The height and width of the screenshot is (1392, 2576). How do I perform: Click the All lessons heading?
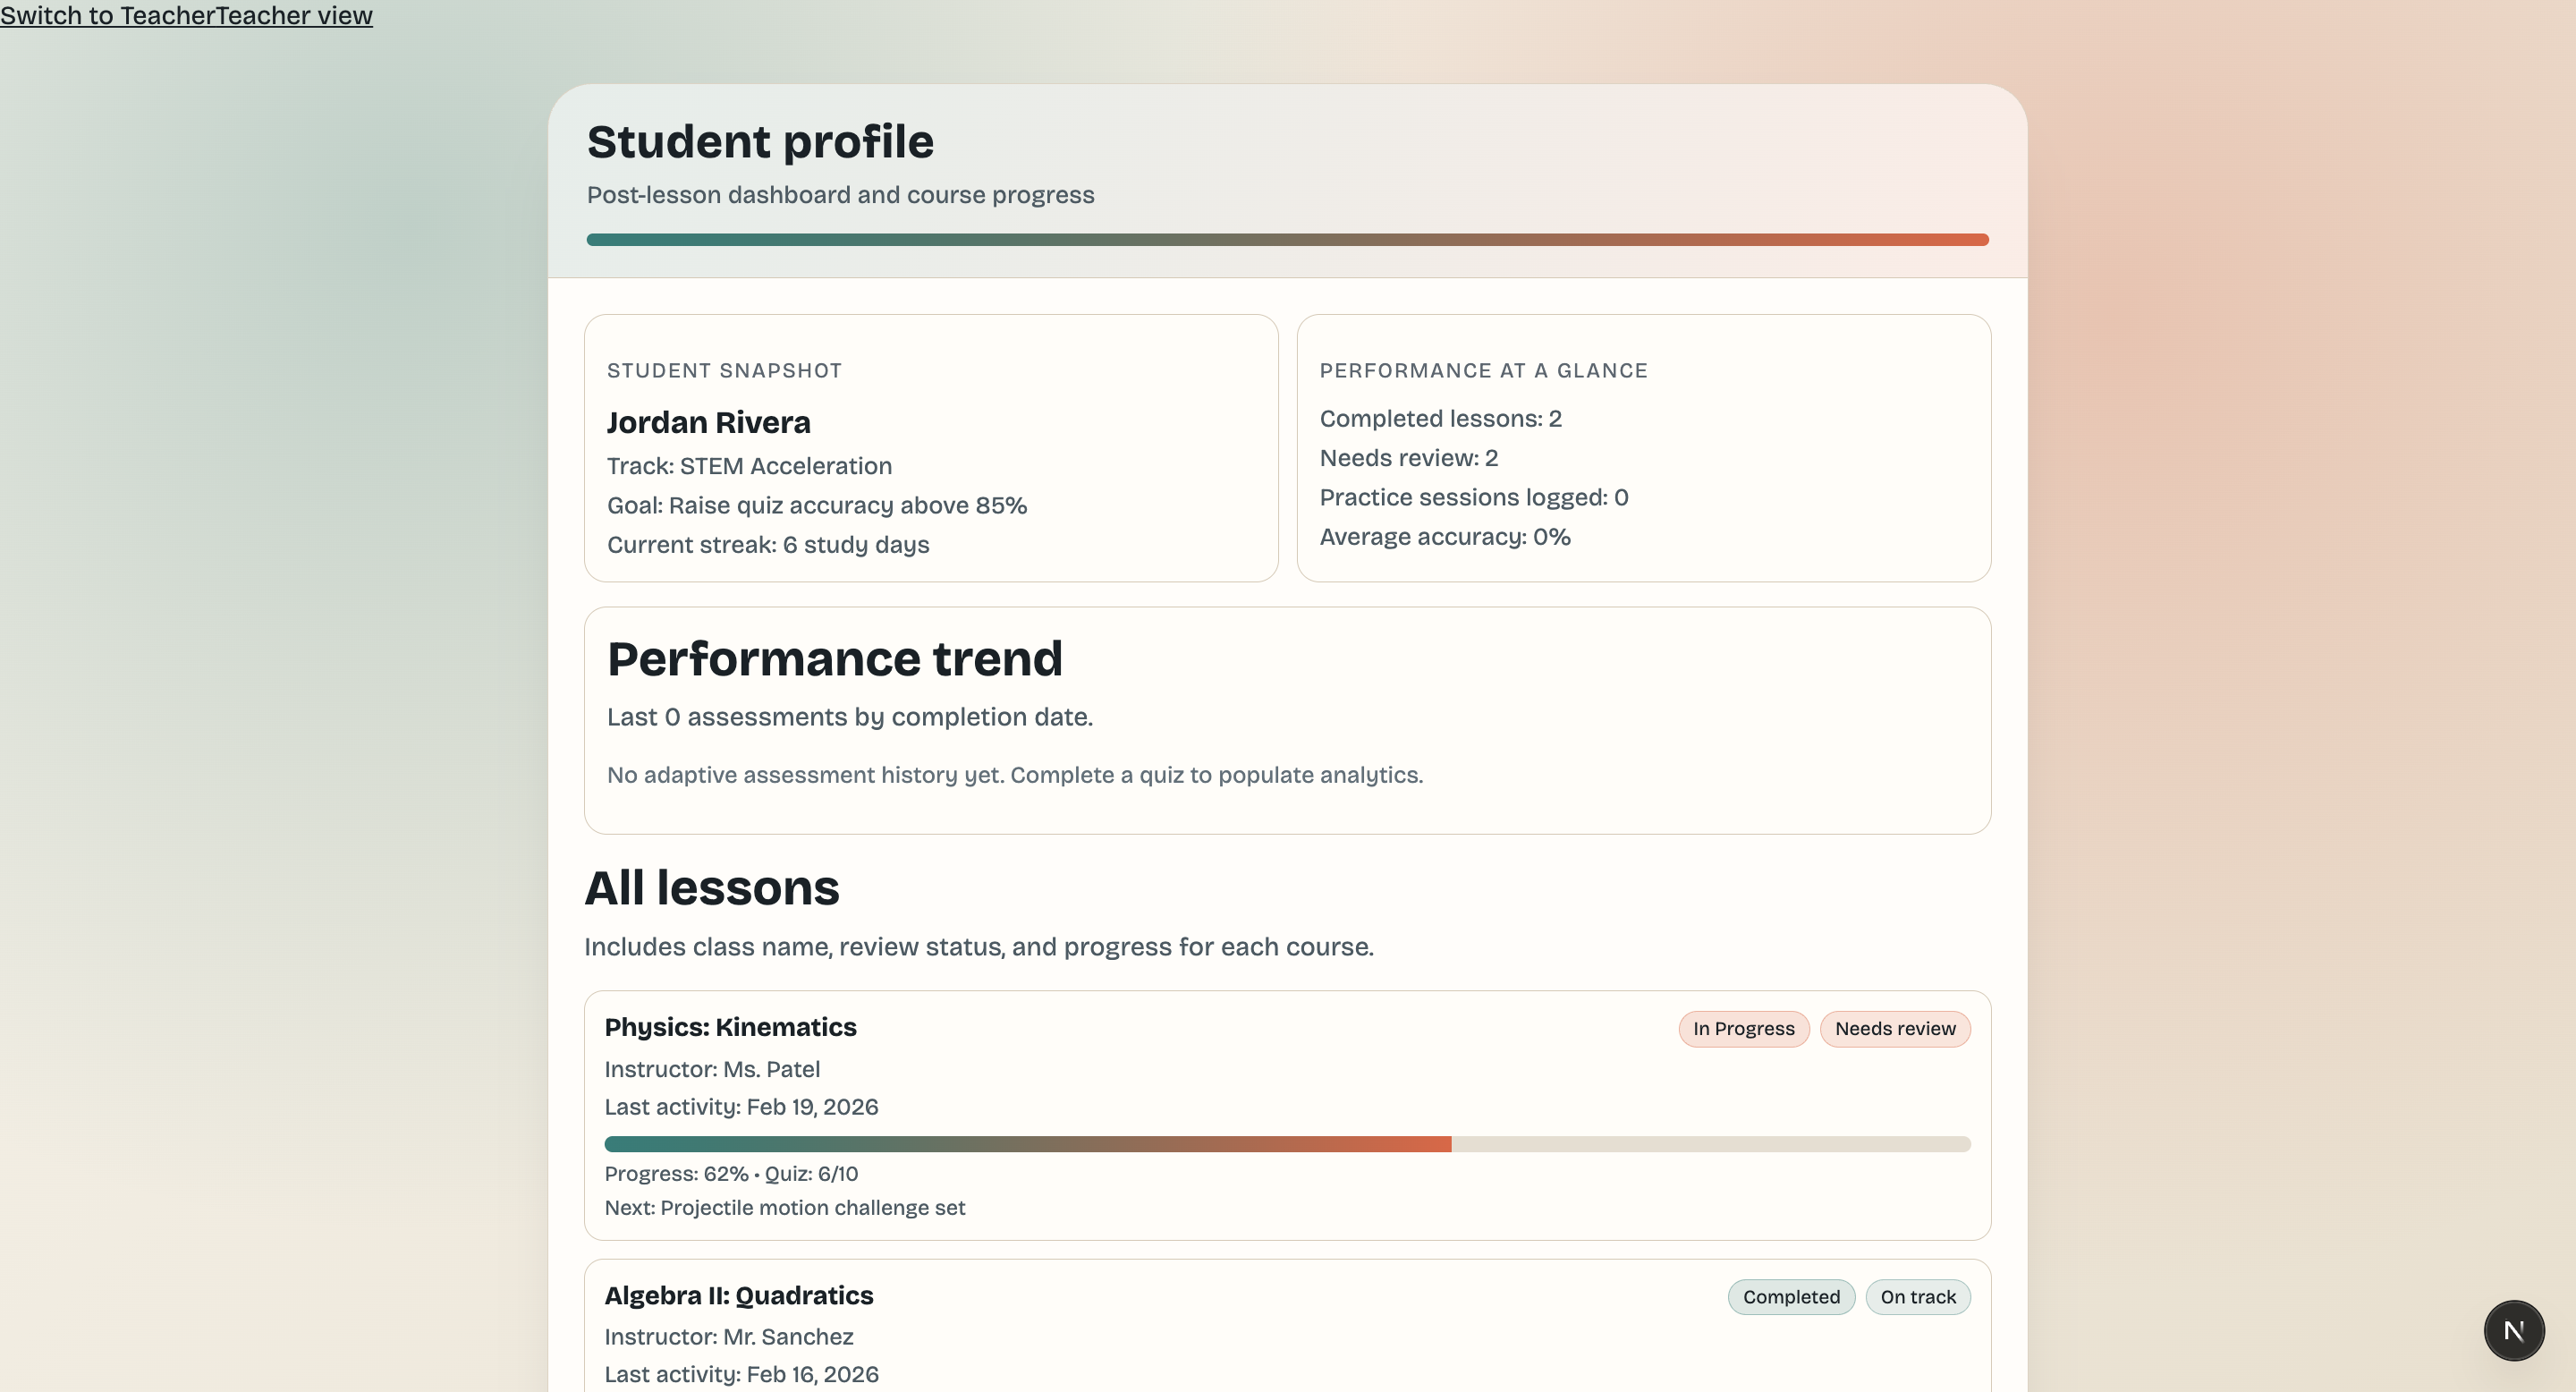(x=711, y=888)
